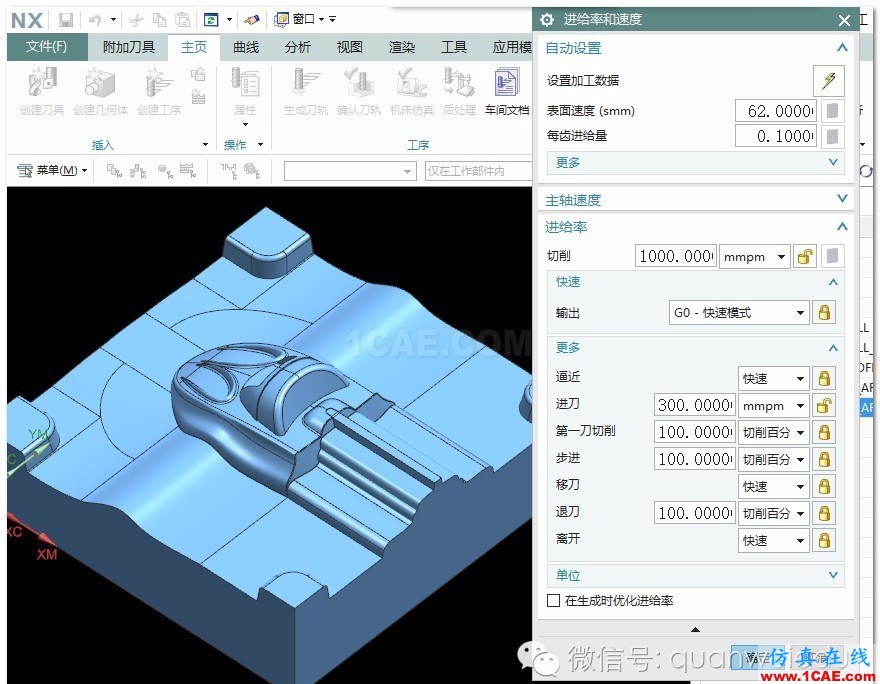This screenshot has height=684, width=880.
Task: Open the 输出 G0 - 快速模式 dropdown
Action: coord(739,312)
